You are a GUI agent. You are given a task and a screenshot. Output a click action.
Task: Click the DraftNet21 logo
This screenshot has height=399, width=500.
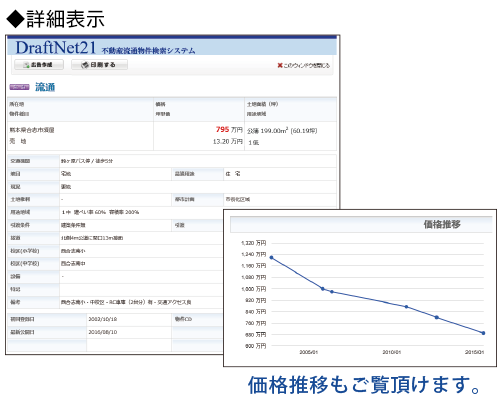[x=56, y=48]
